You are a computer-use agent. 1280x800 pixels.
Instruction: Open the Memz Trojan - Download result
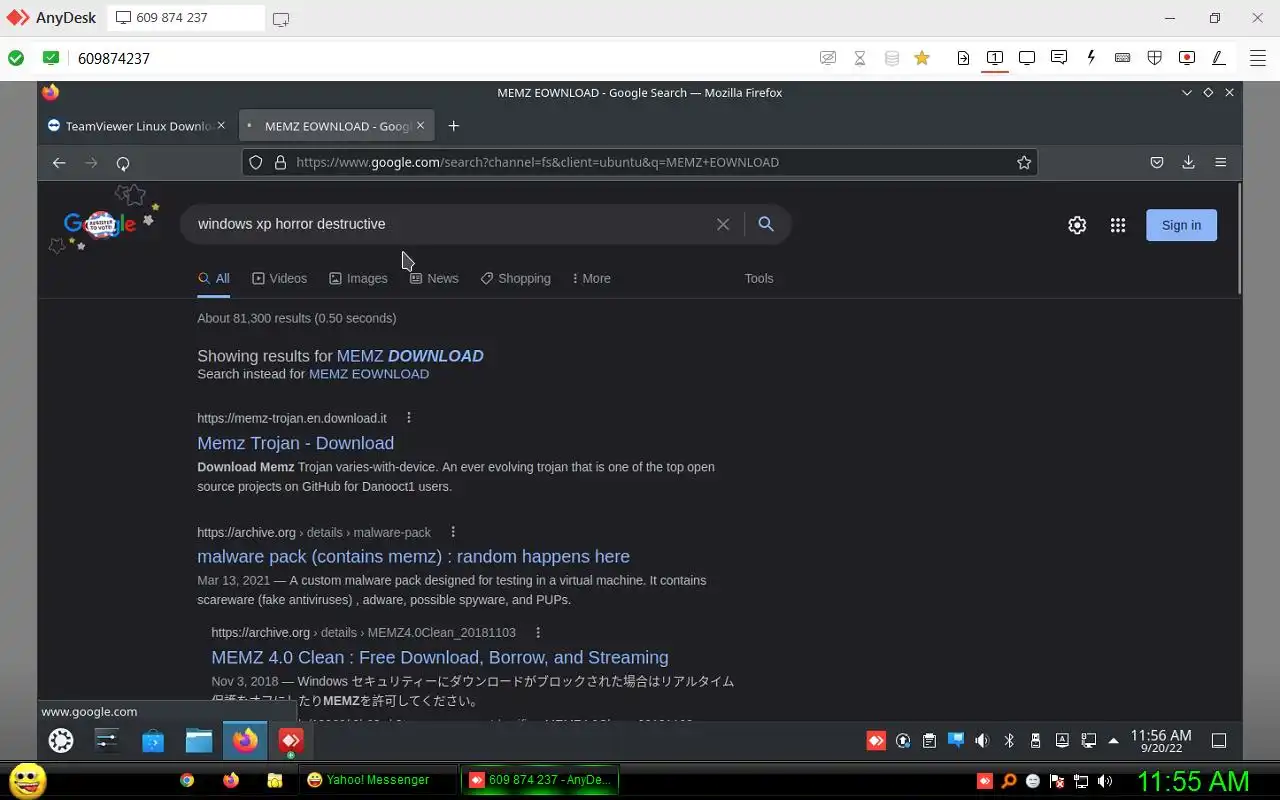[295, 443]
